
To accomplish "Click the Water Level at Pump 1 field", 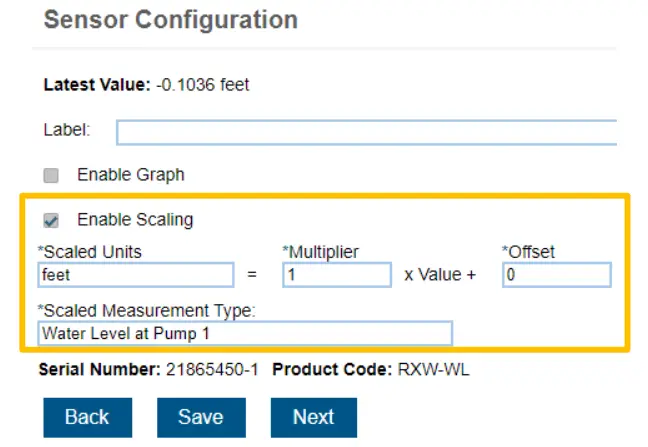I will point(245,333).
